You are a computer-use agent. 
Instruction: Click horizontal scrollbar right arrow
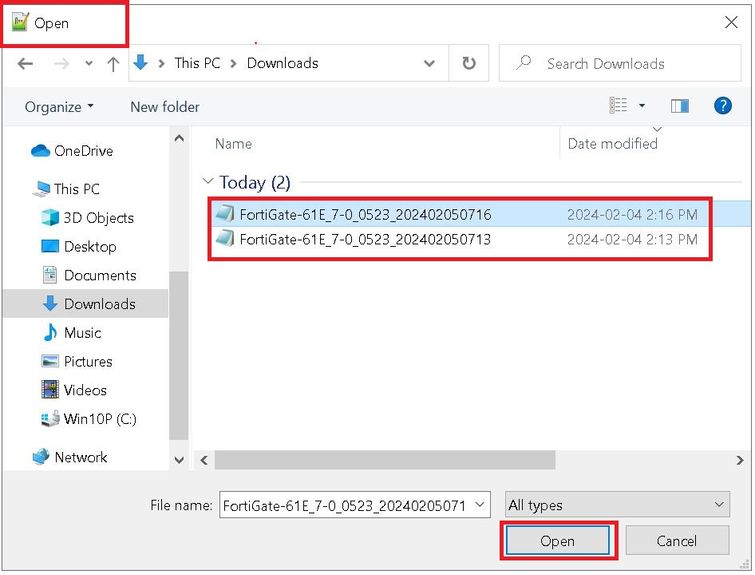pyautogui.click(x=740, y=460)
